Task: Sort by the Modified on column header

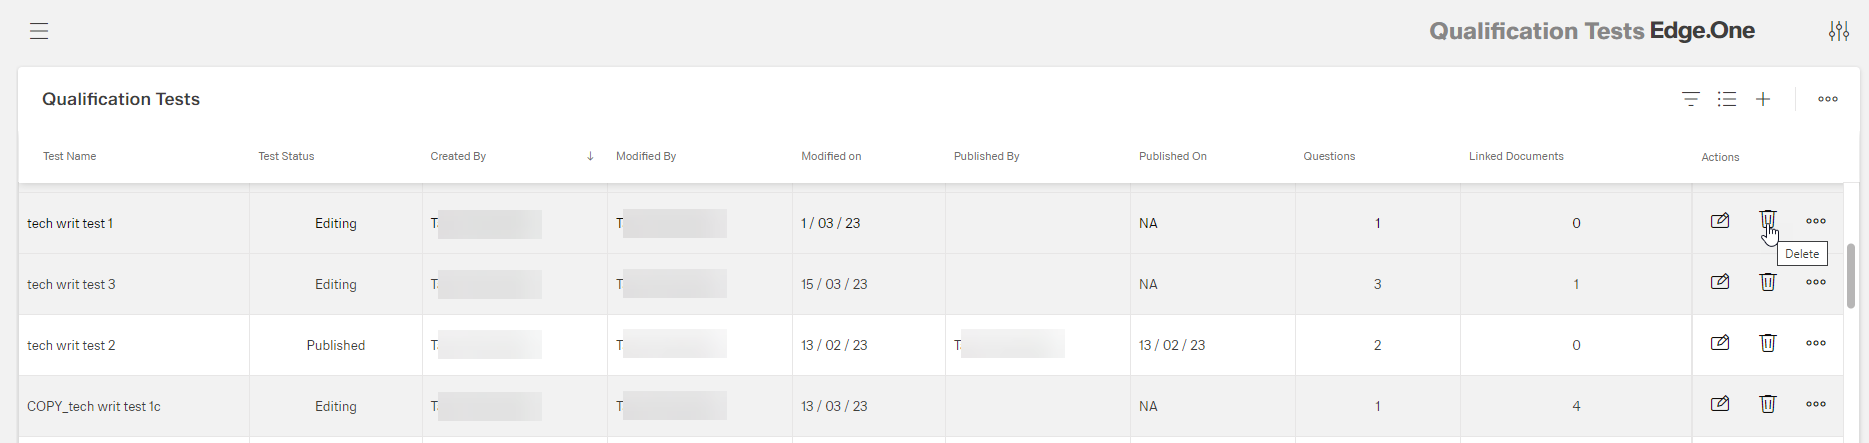Action: [x=831, y=156]
